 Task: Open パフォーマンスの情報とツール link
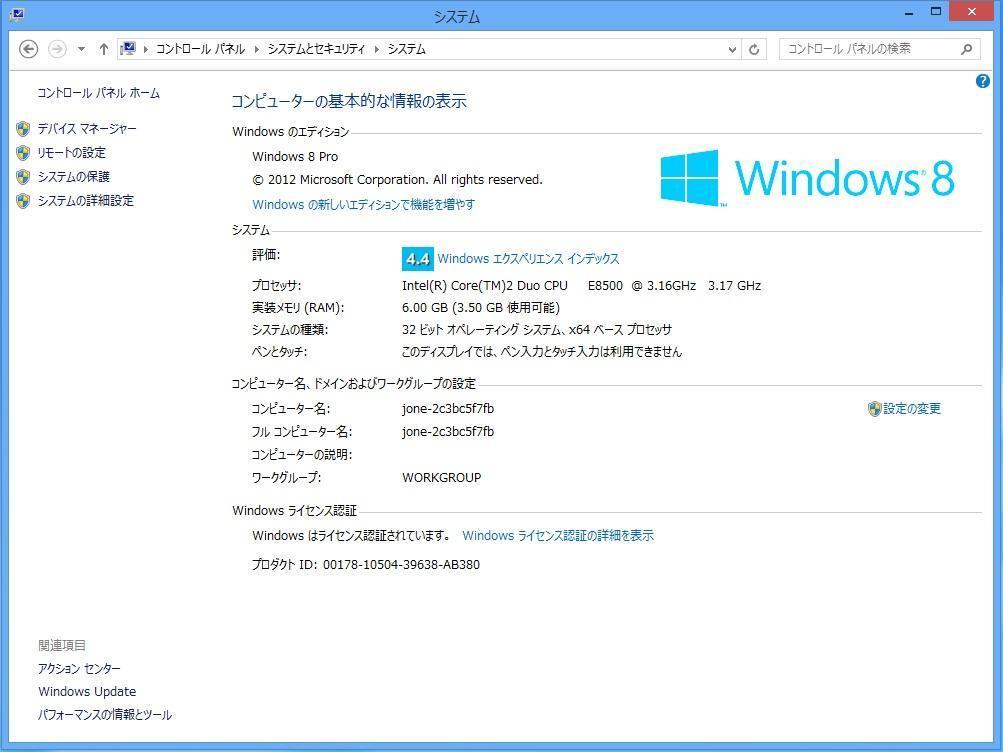point(105,715)
